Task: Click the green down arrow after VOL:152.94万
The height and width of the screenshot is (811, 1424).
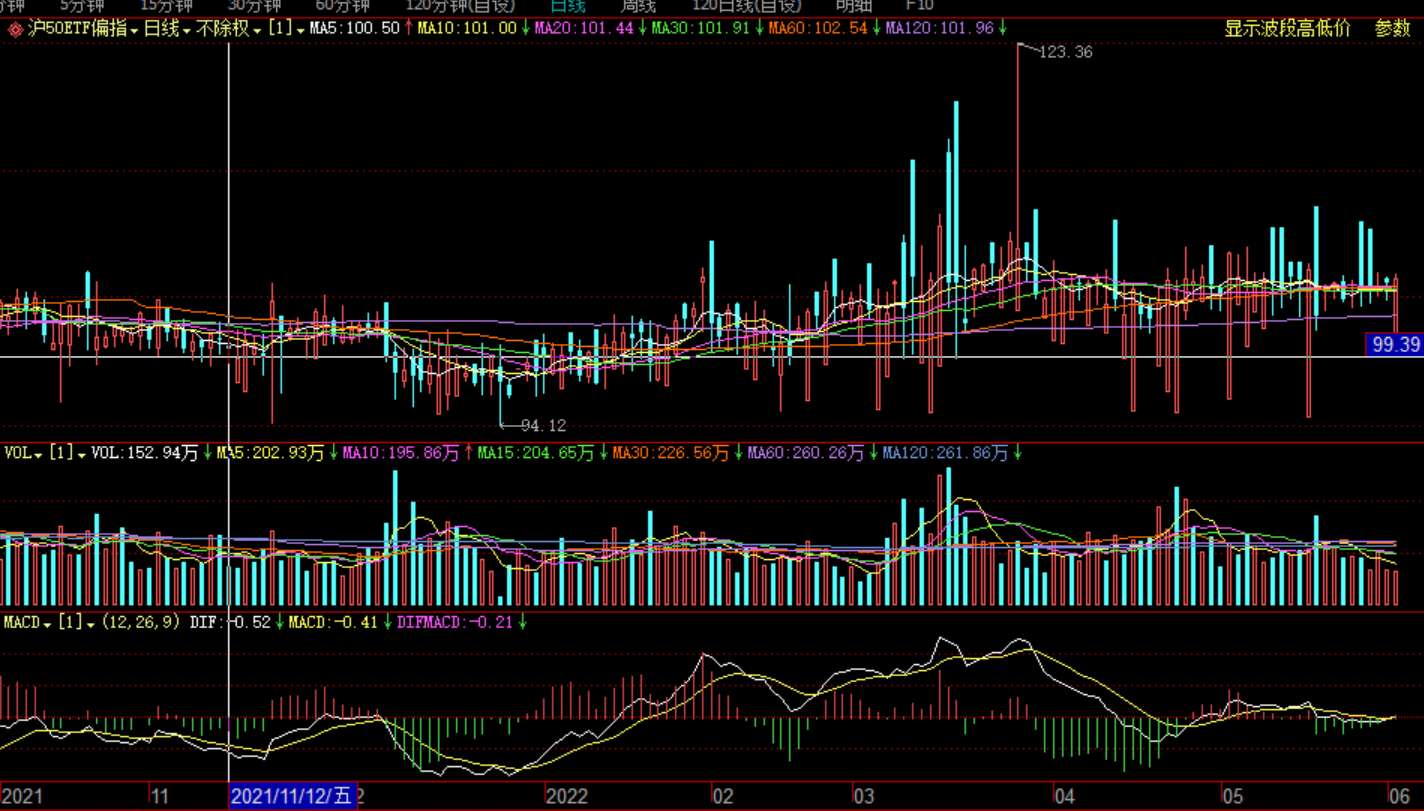Action: click(207, 453)
